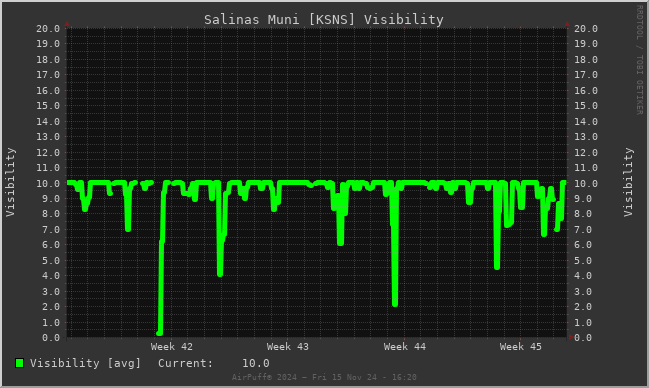
Task: Click the RRDTOOL / TOBI OETIKER watermark
Action: pos(640,60)
